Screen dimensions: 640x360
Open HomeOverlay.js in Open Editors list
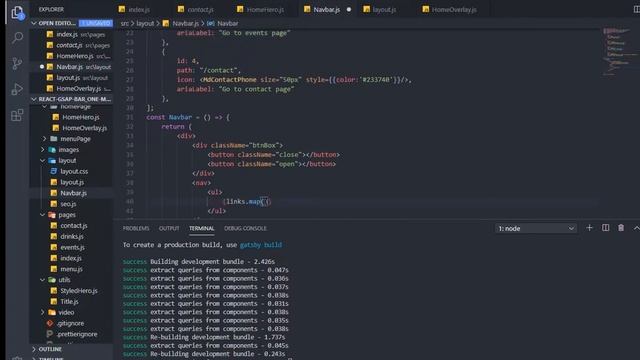pos(71,89)
